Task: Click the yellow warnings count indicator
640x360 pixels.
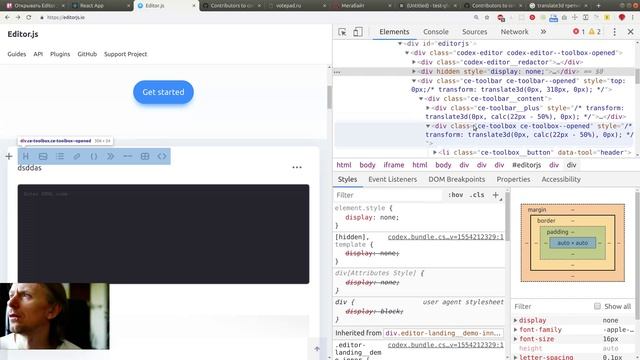Action: pyautogui.click(x=595, y=31)
